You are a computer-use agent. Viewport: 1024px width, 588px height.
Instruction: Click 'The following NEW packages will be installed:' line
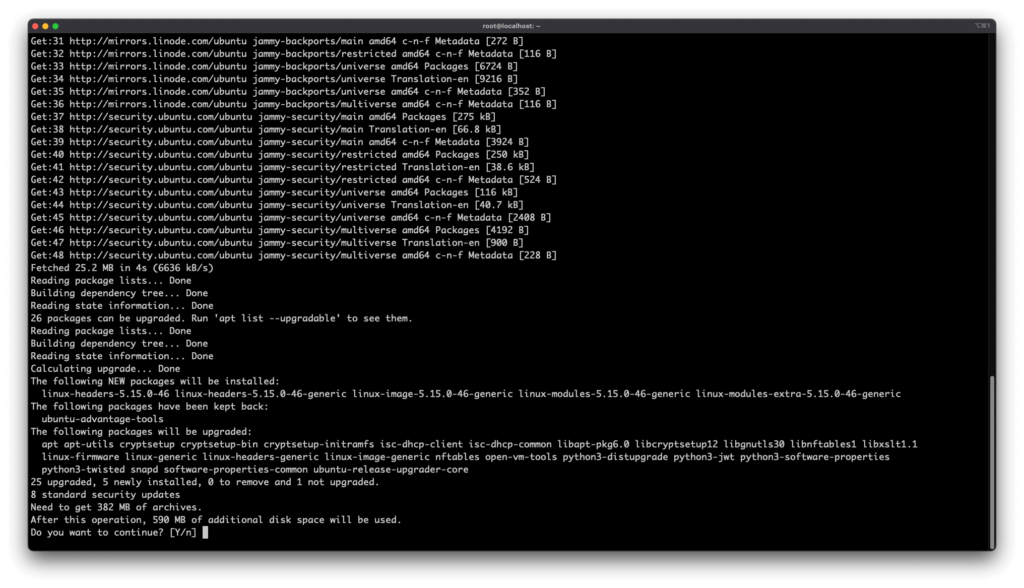tap(155, 381)
